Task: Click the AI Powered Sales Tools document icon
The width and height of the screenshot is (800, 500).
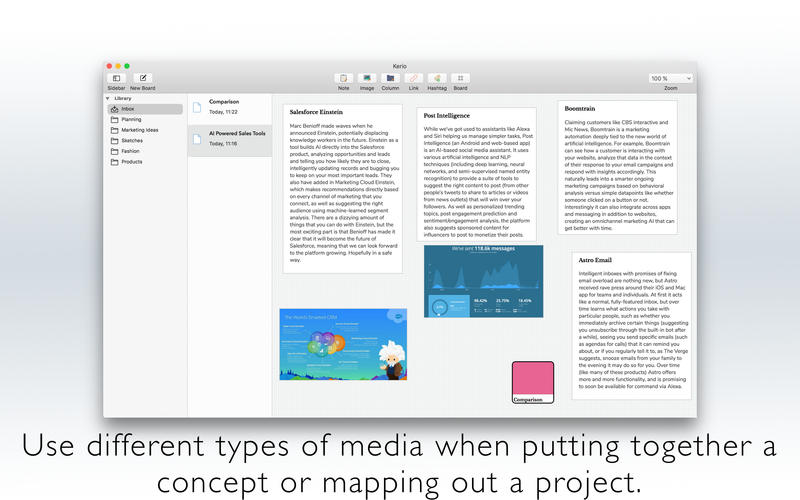Action: (197, 139)
